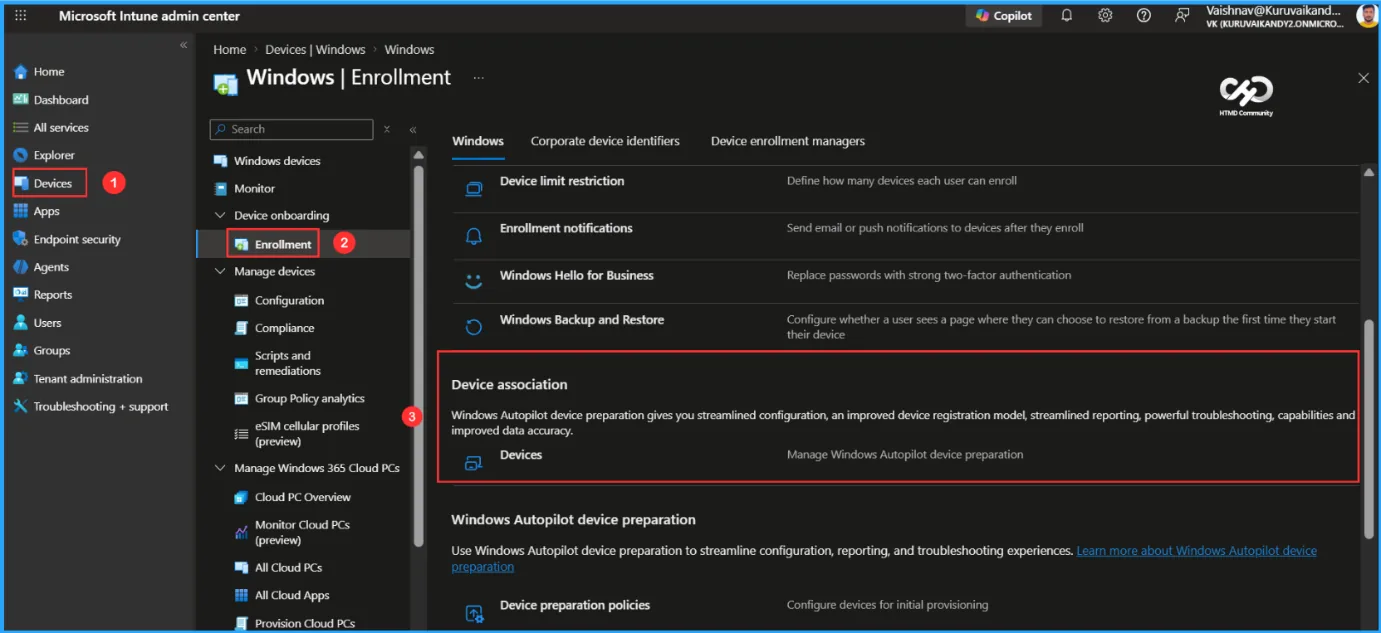1381x633 pixels.
Task: Open Windows Hello for Business
Action: 577,276
